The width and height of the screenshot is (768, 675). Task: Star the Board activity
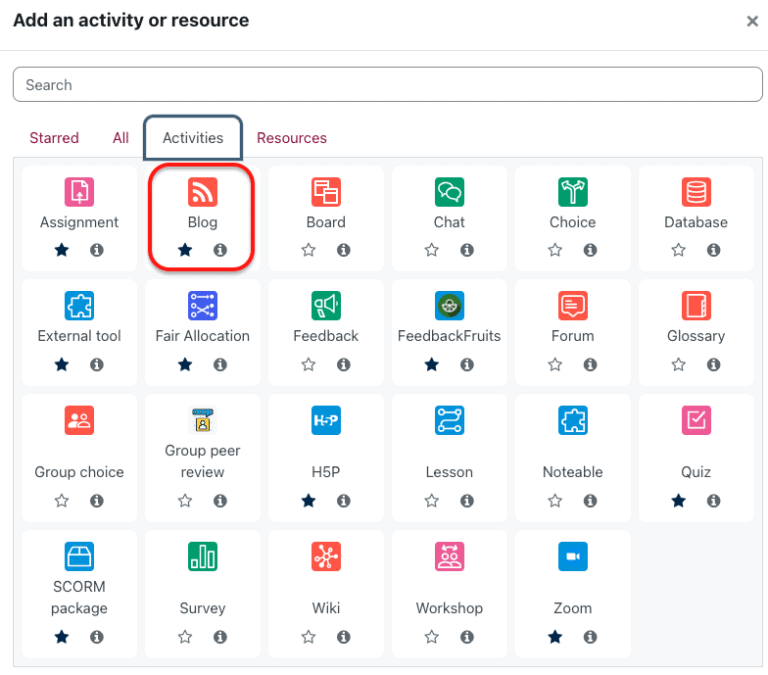[x=309, y=250]
